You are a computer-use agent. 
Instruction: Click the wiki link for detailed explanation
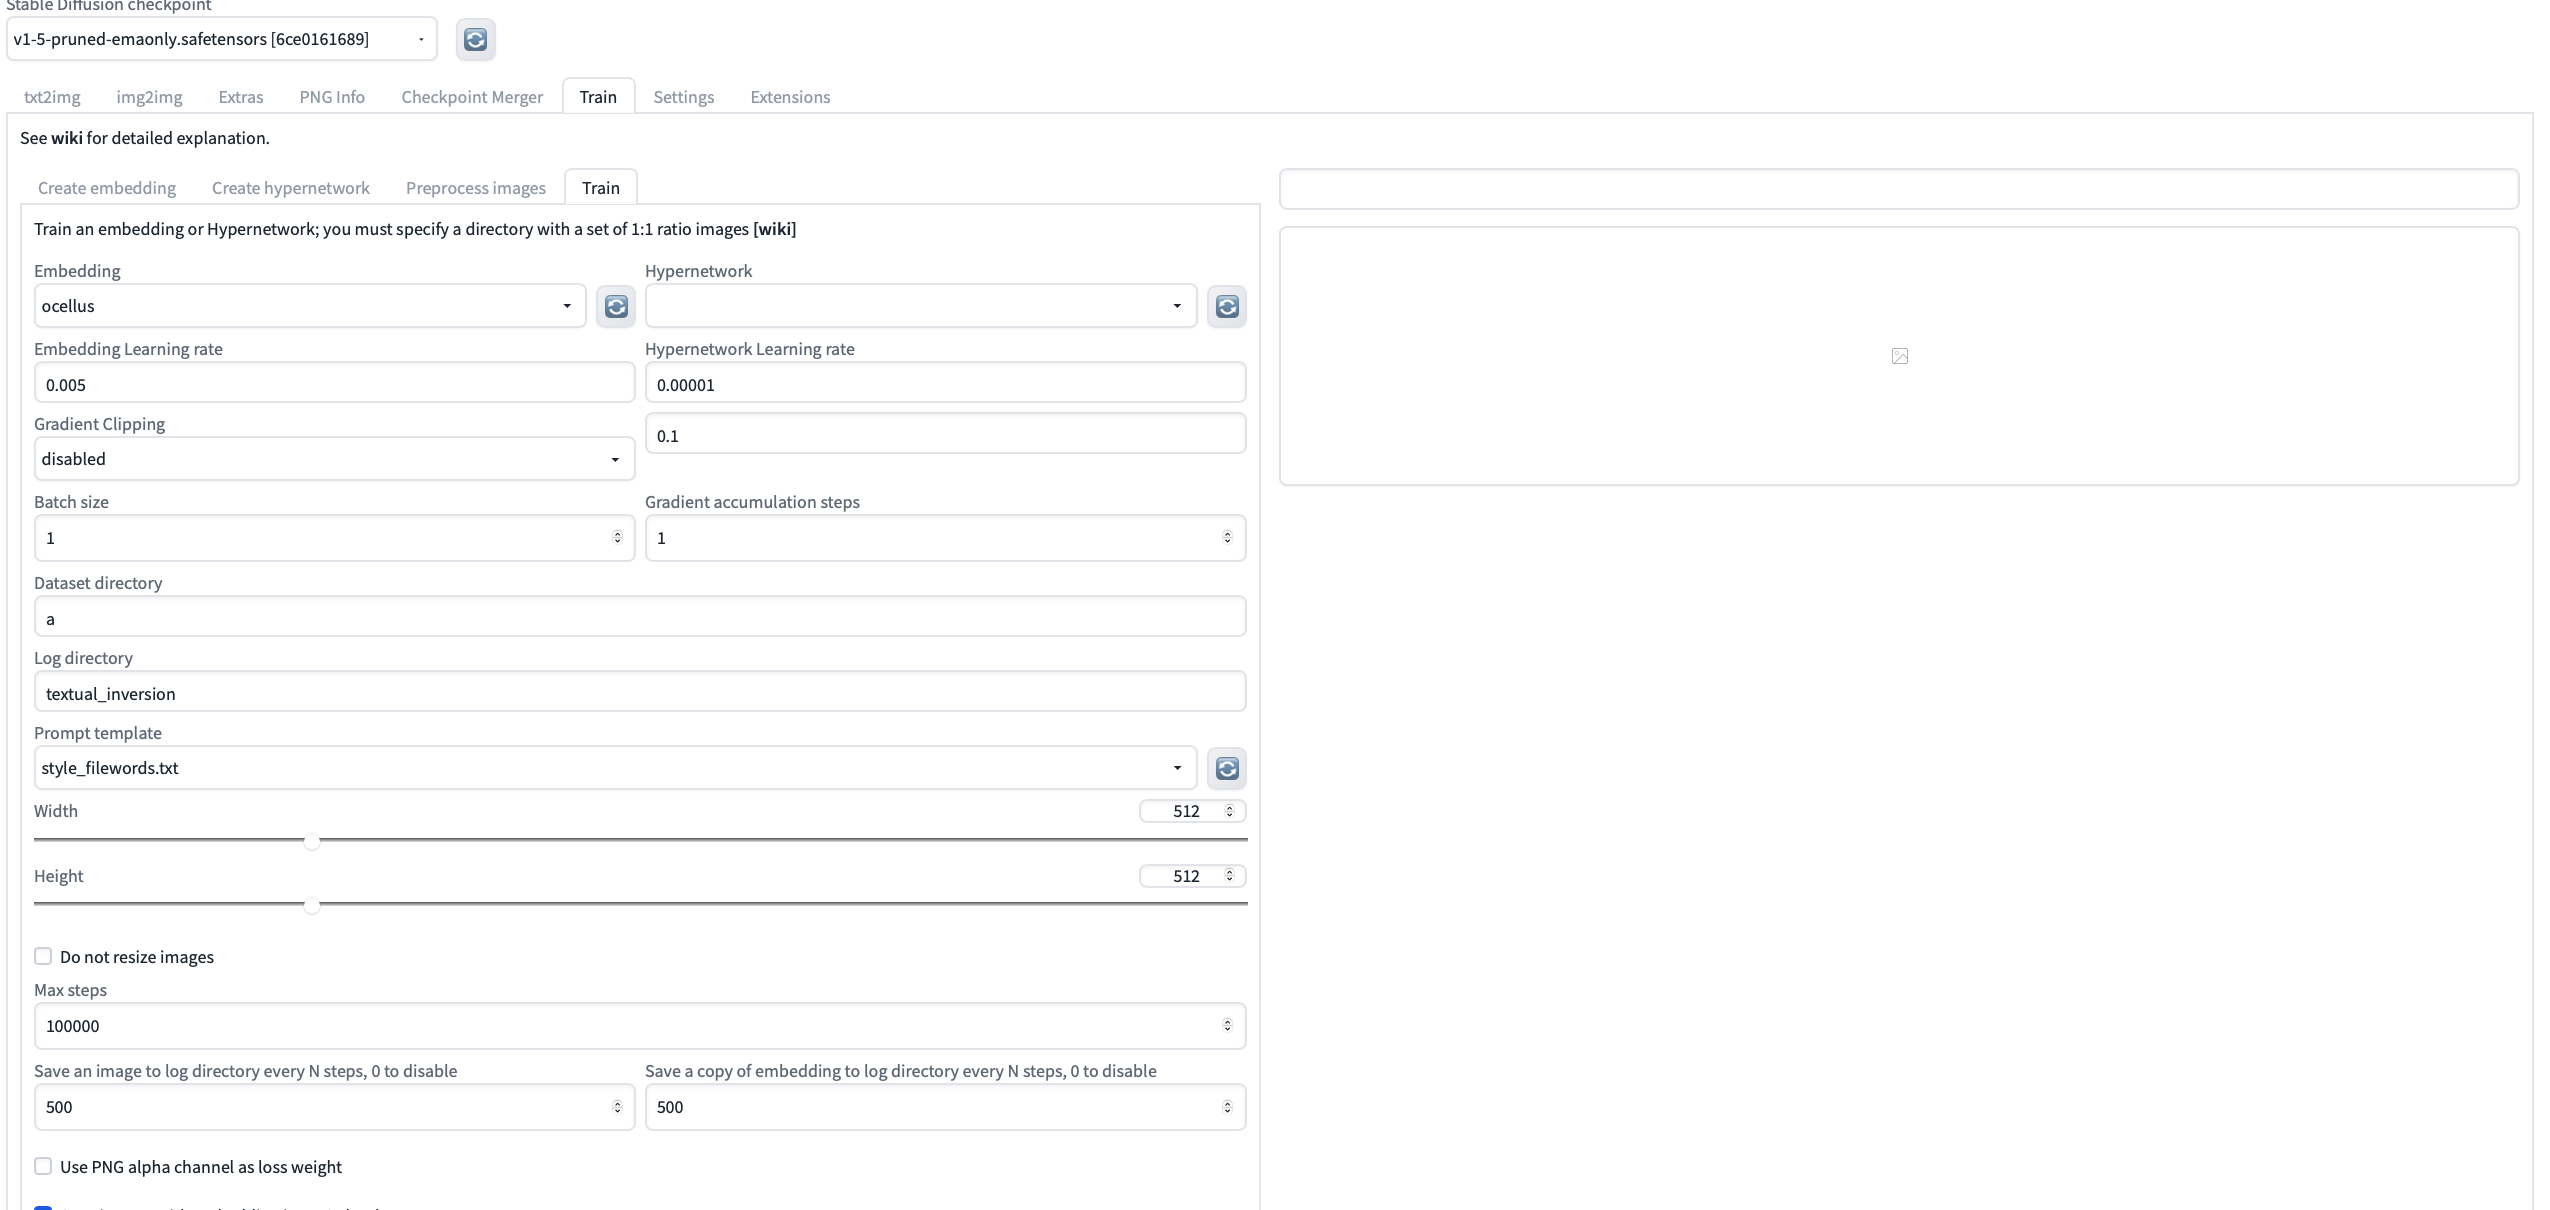pos(66,137)
